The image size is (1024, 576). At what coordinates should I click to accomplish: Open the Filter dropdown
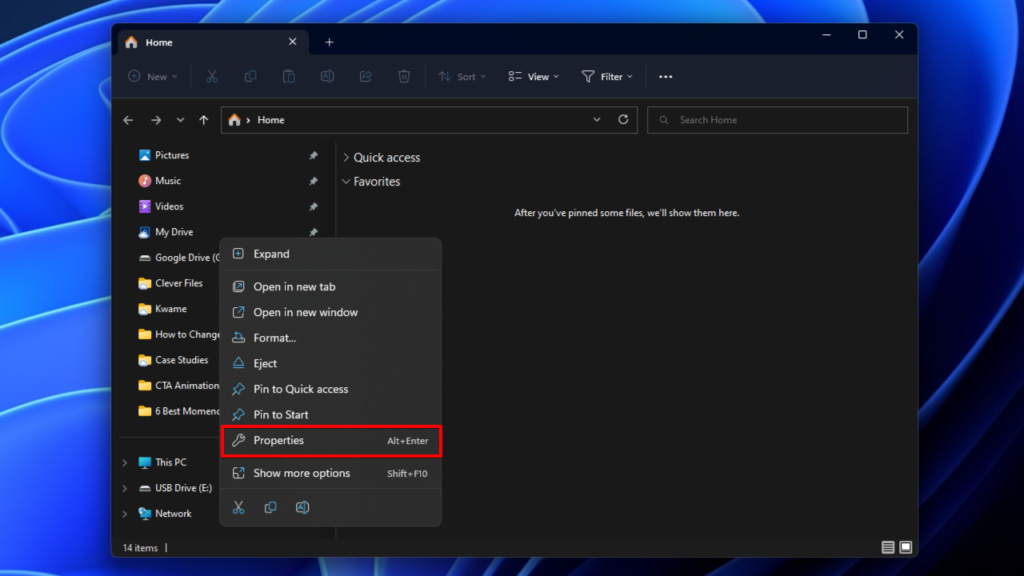click(607, 76)
